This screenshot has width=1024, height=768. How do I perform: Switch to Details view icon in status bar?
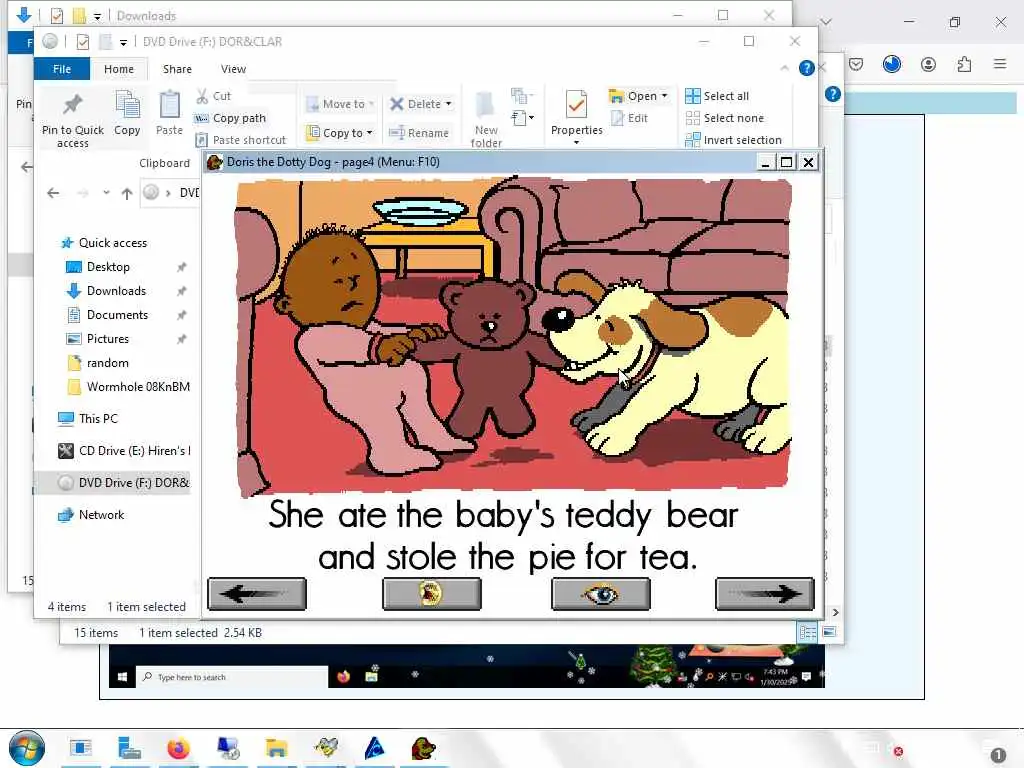pos(807,632)
